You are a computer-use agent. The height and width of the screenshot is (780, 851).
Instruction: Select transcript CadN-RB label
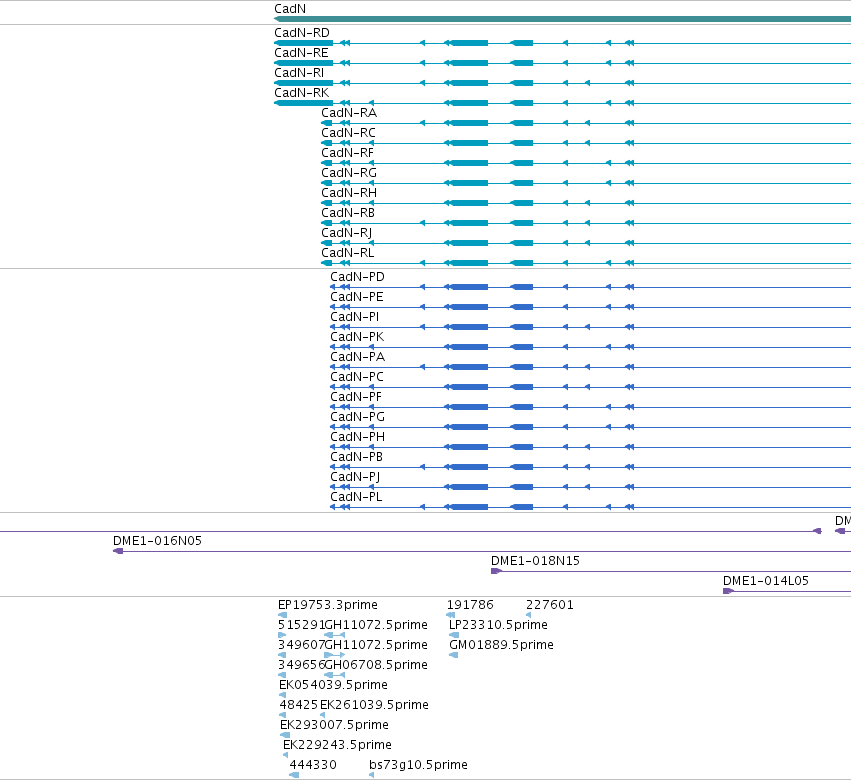click(348, 213)
